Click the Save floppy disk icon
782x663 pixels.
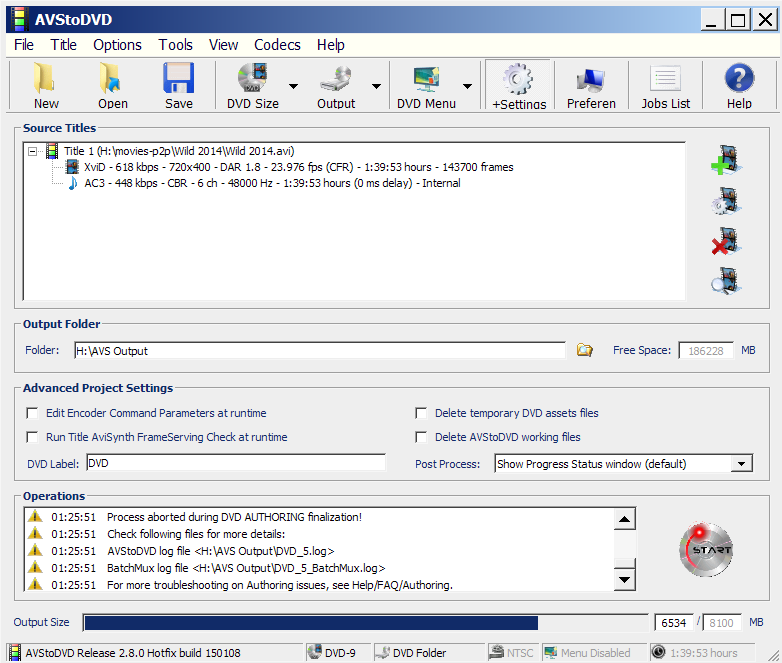[x=179, y=78]
